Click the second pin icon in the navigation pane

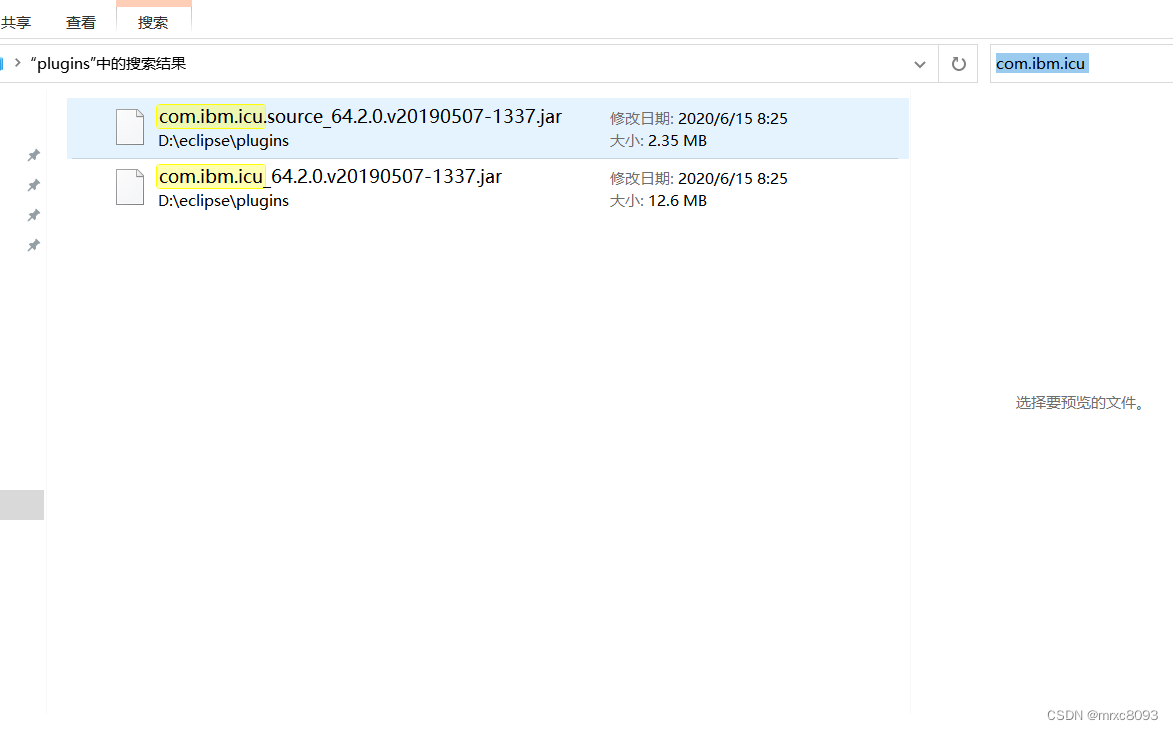(33, 185)
